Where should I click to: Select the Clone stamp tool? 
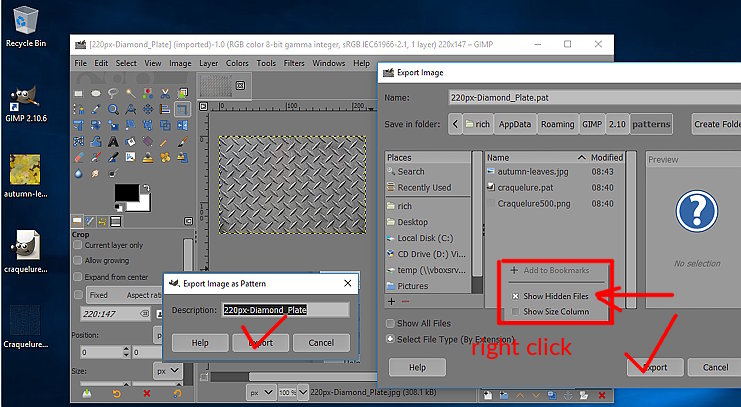(148, 157)
